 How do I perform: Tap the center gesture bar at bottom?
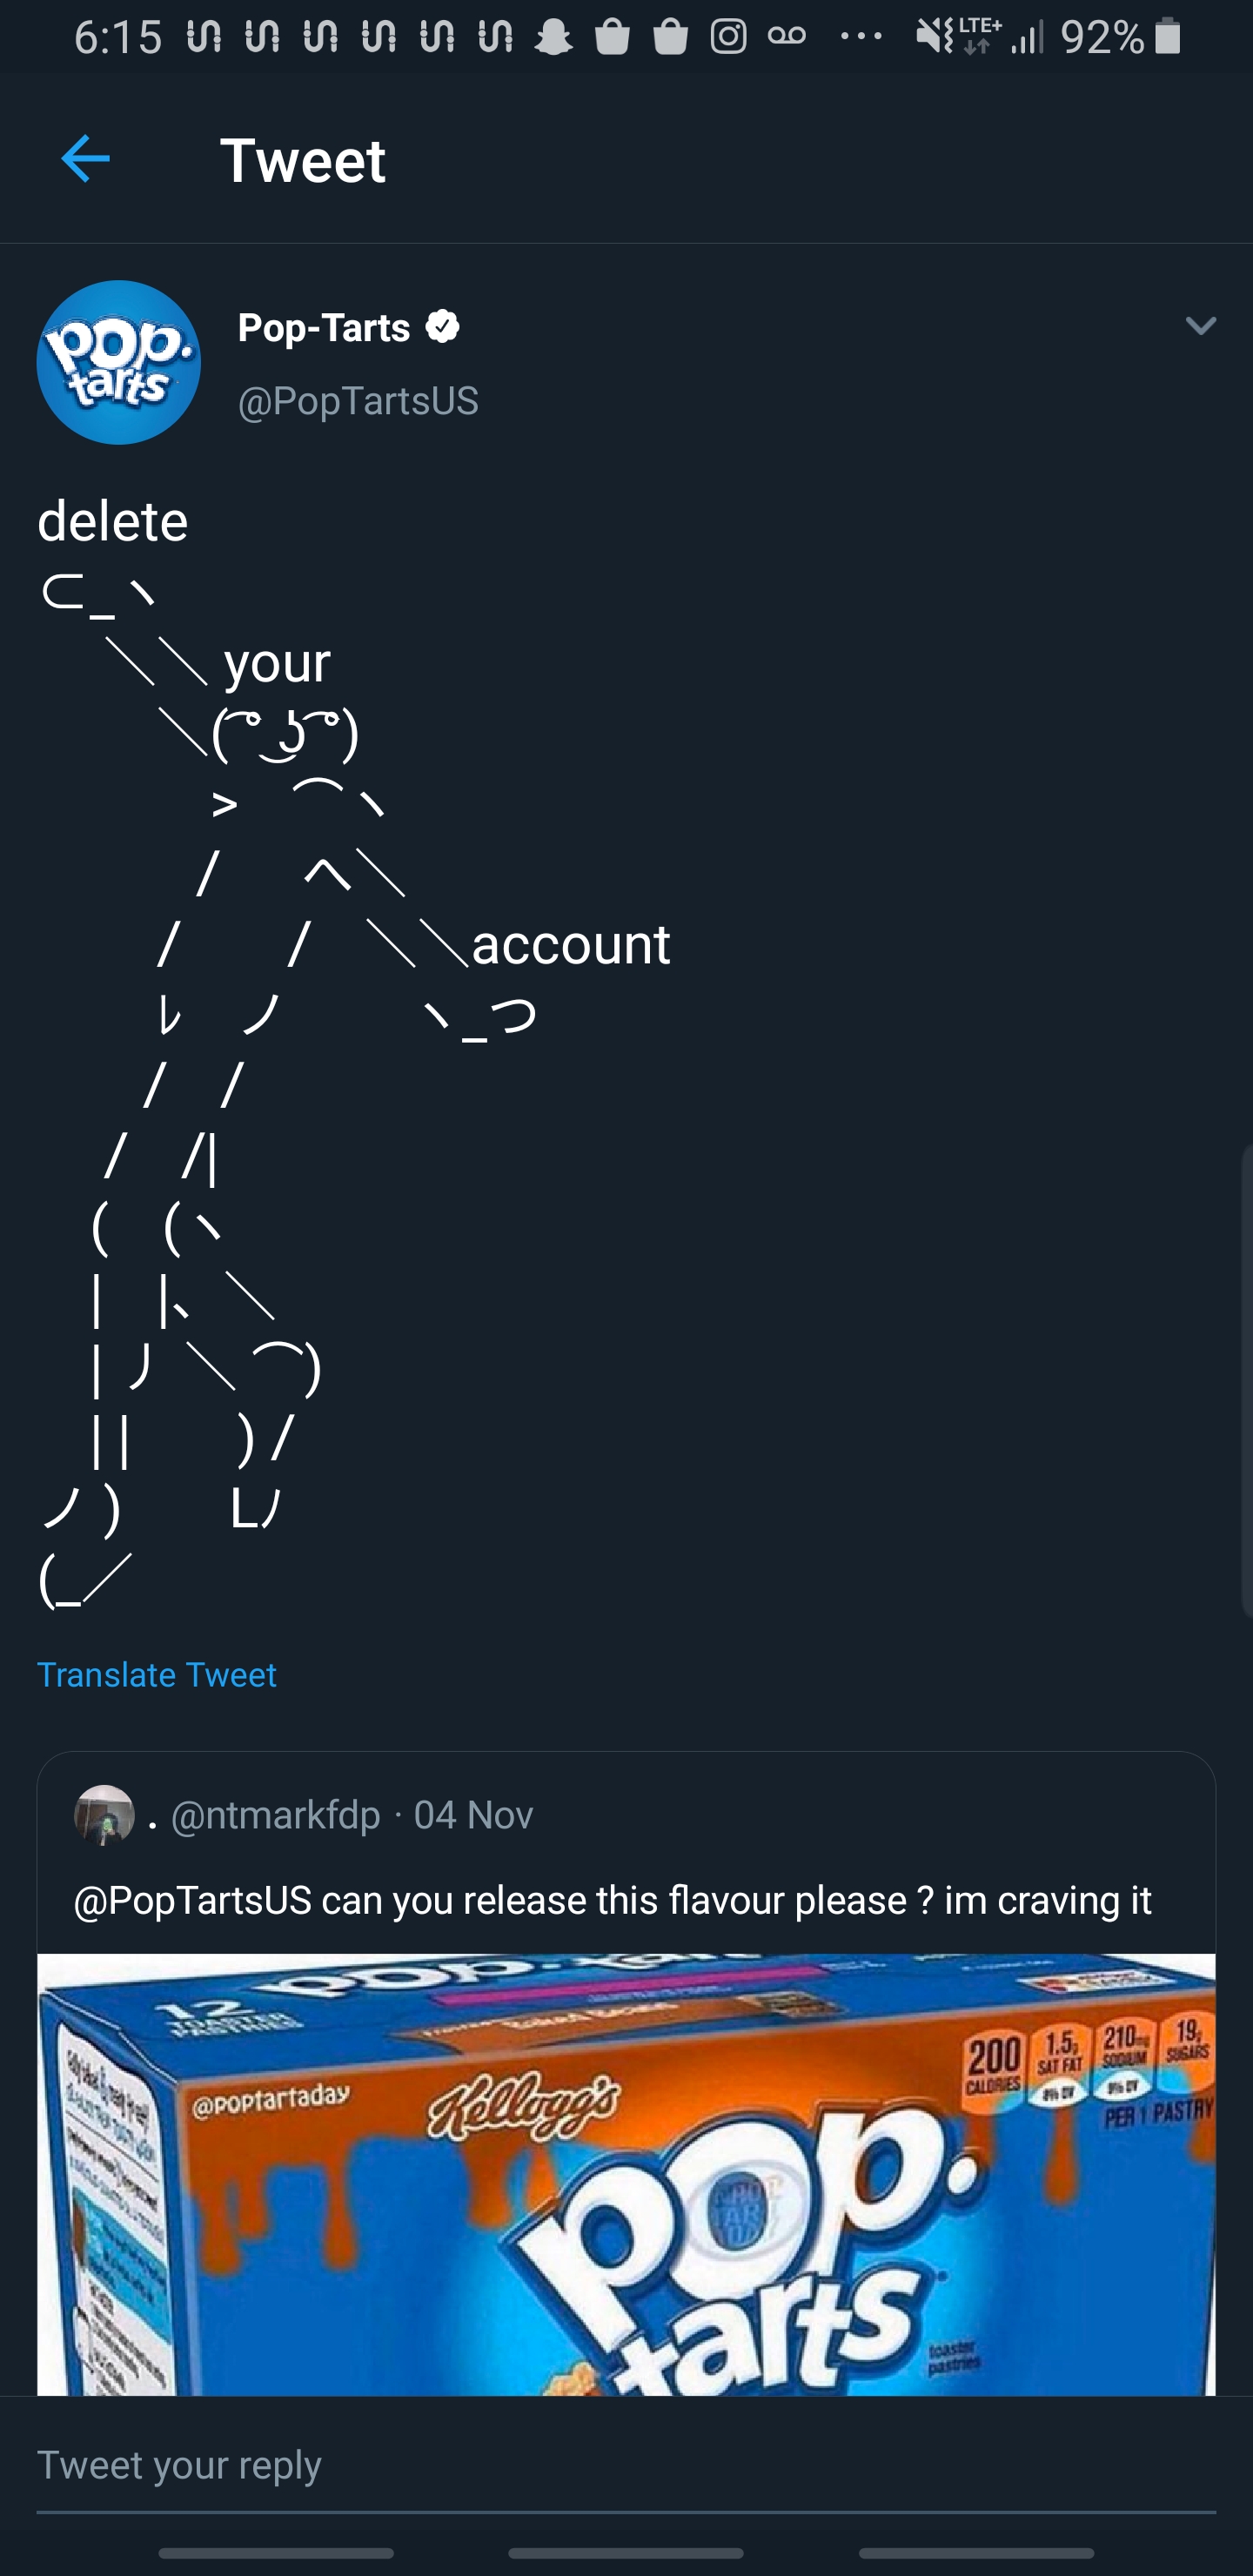point(626,2553)
